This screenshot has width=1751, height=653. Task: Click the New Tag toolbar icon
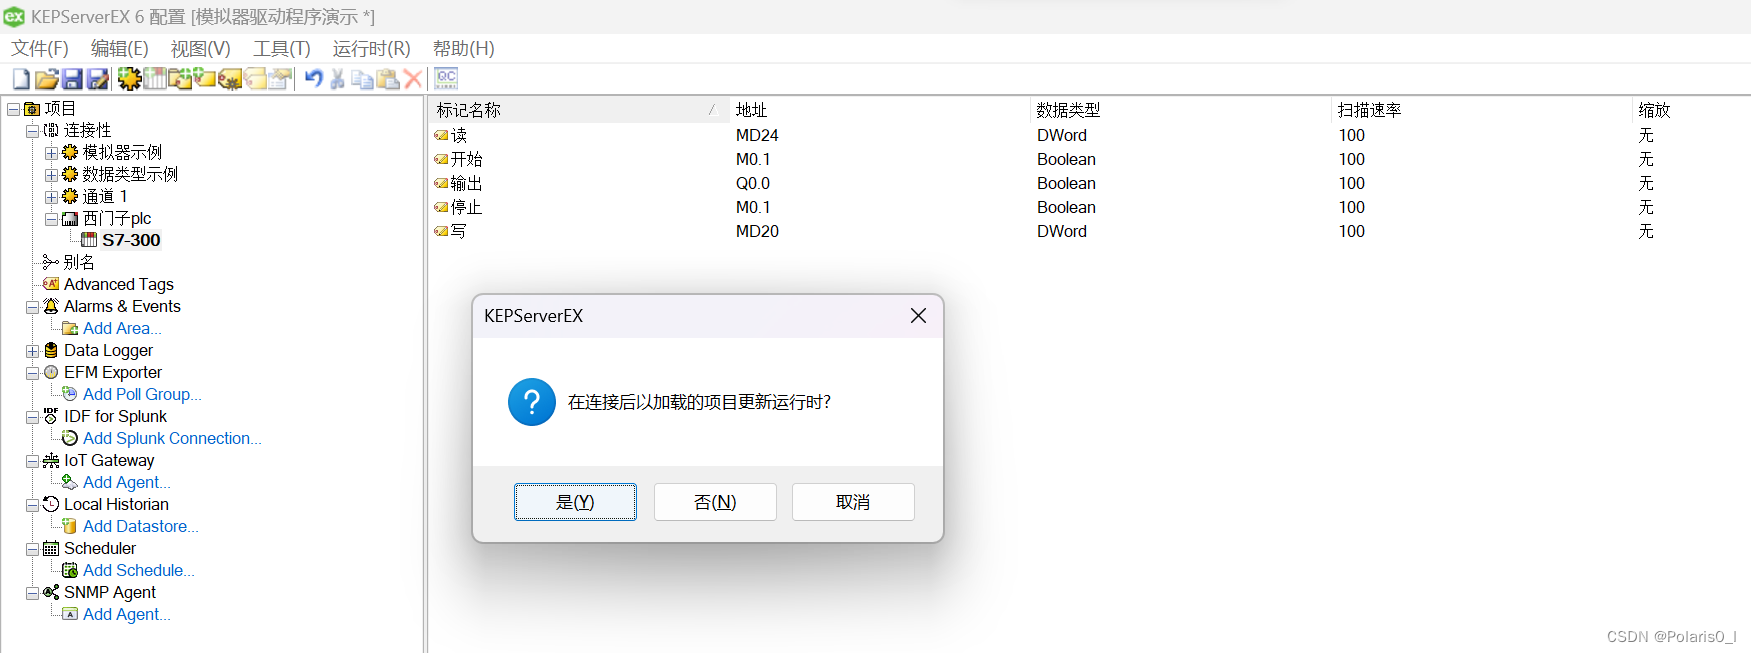point(205,79)
